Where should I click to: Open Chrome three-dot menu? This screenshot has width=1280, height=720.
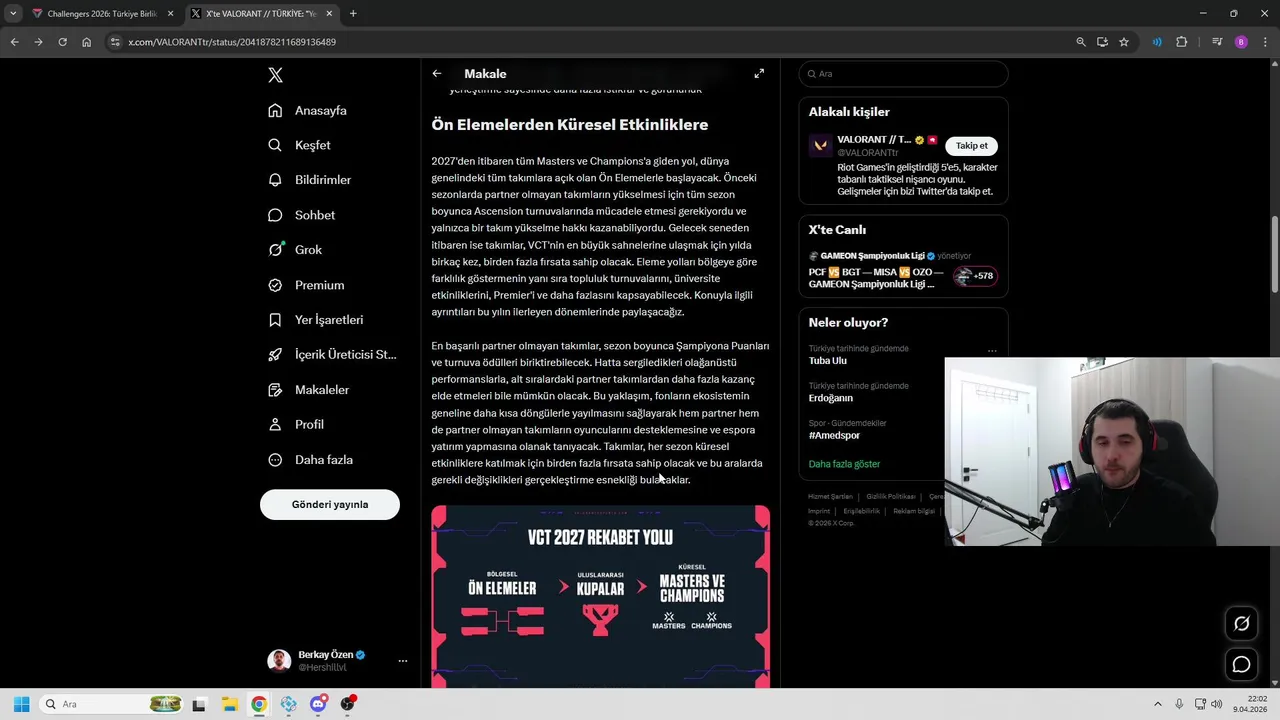click(x=1264, y=42)
